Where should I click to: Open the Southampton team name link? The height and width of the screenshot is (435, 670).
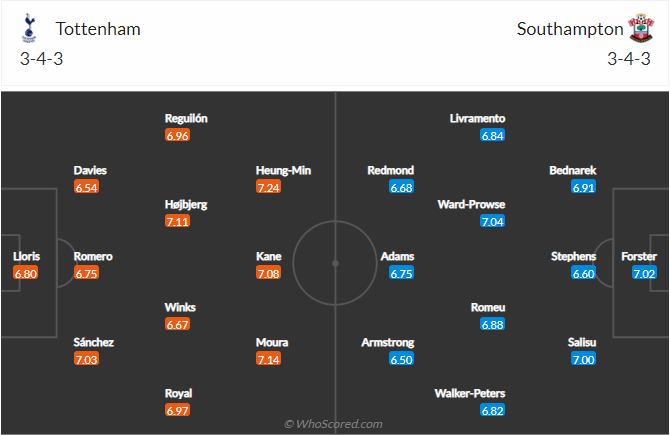570,29
